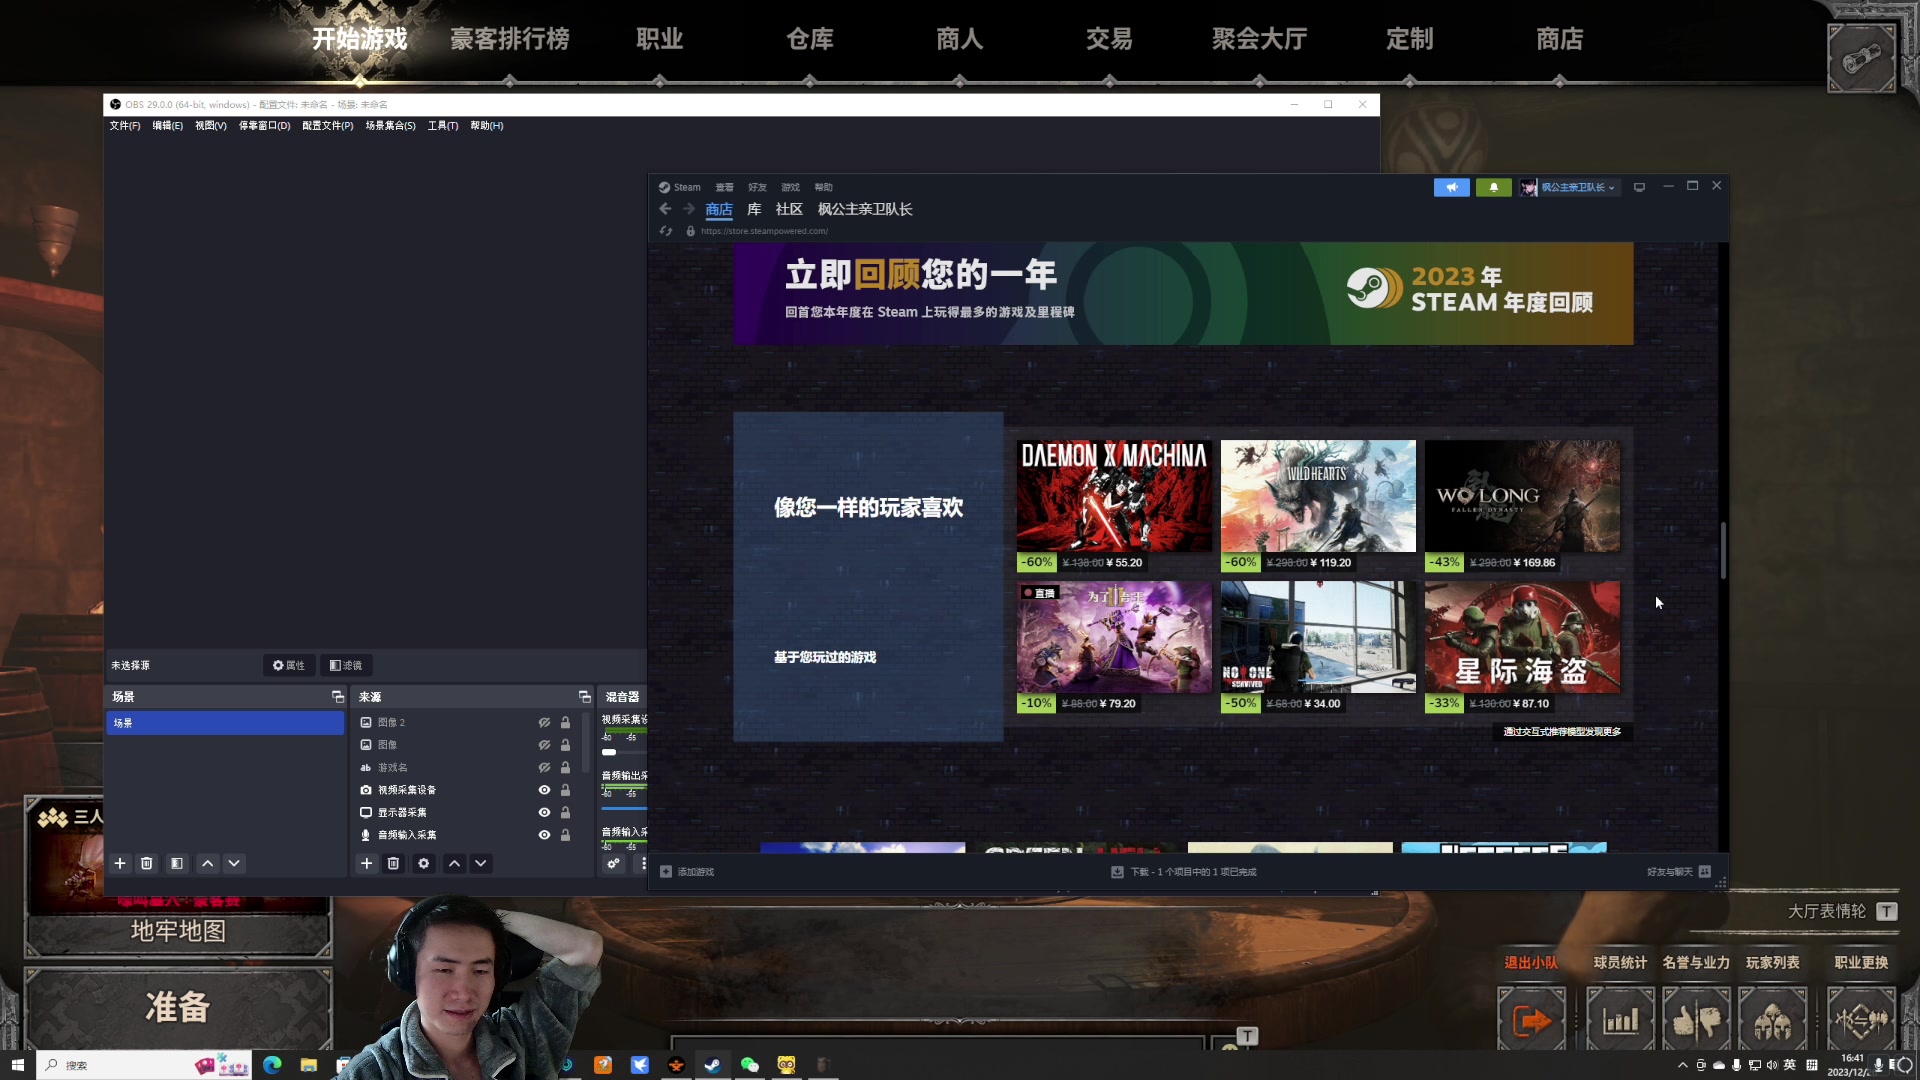Open source properties gear in Sources toolbar
This screenshot has width=1920, height=1080.
[x=424, y=863]
